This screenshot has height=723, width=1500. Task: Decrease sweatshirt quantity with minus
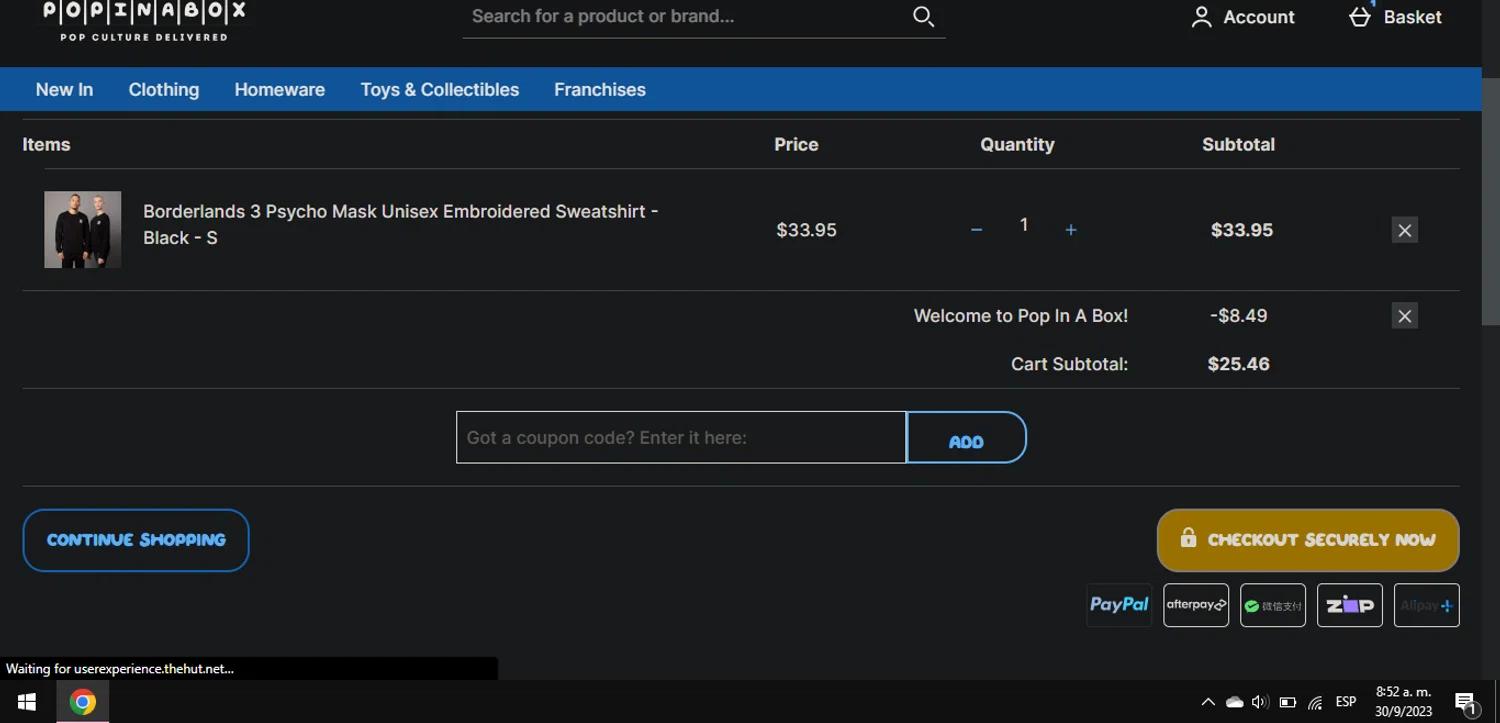(x=976, y=230)
